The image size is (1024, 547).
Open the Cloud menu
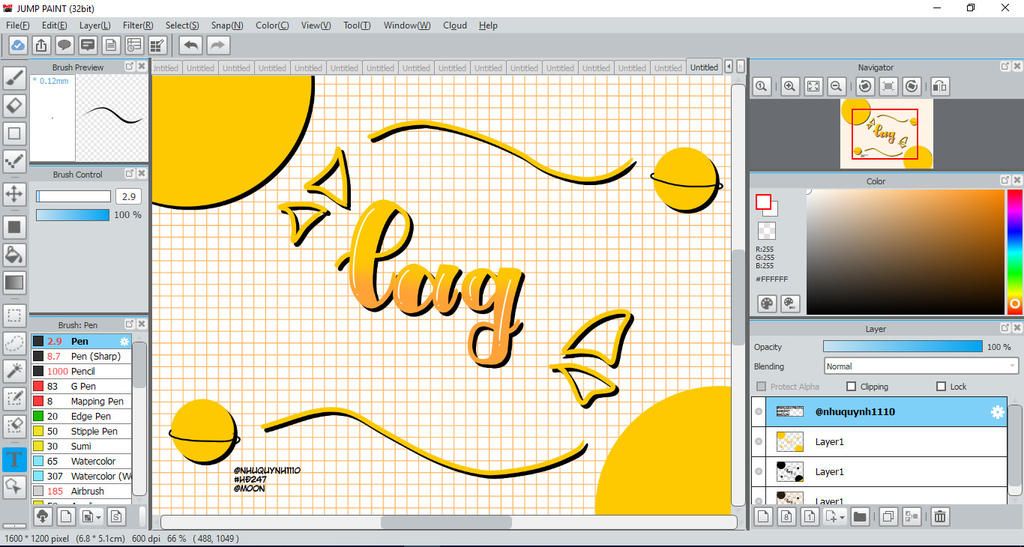tap(455, 25)
